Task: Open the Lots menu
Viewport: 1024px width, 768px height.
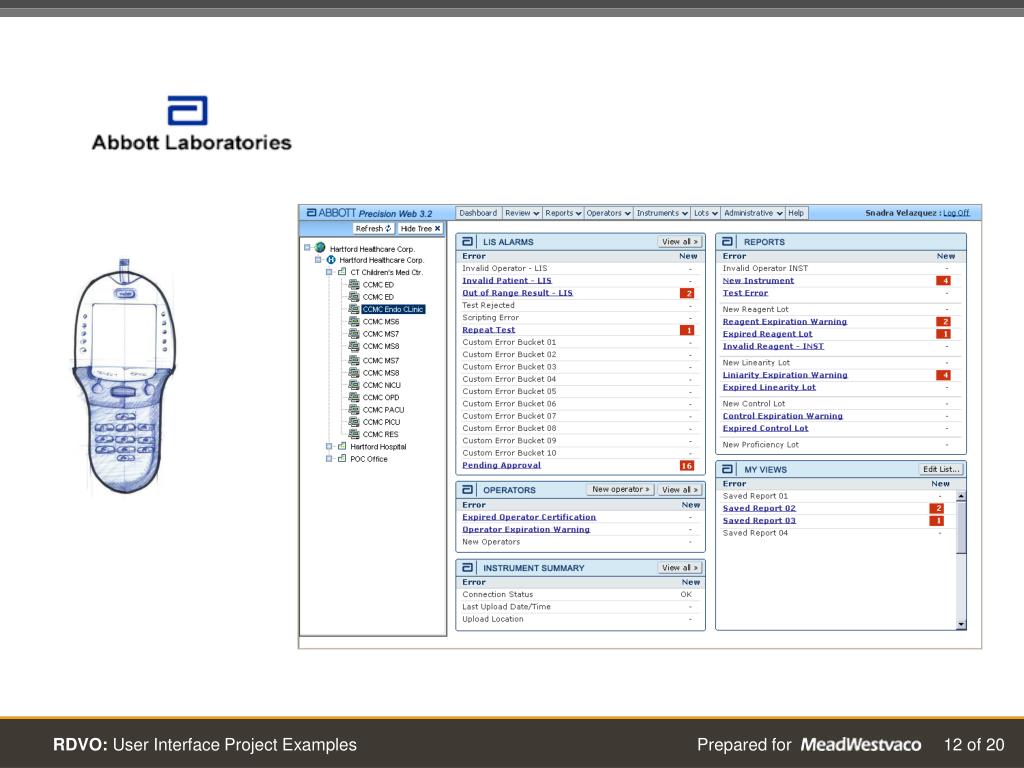Action: (706, 213)
